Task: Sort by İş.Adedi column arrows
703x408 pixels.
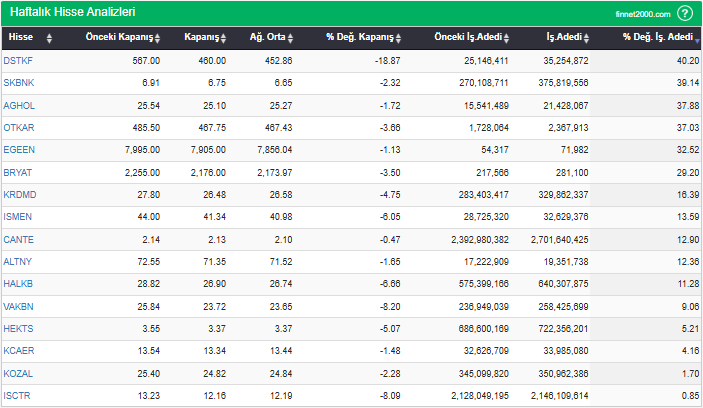Action: click(x=585, y=38)
